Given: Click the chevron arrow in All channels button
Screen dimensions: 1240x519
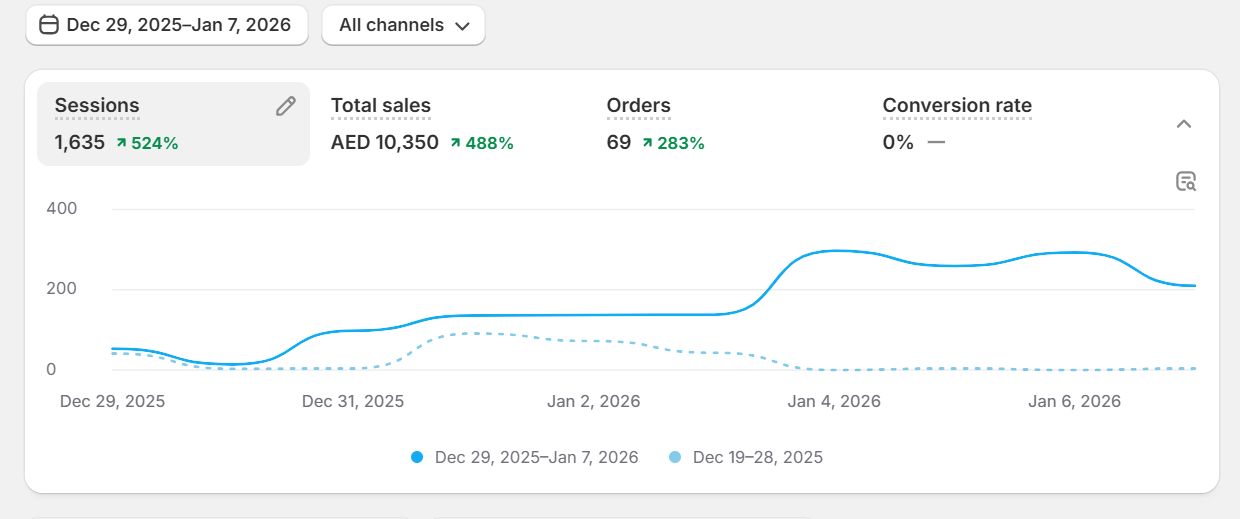Looking at the screenshot, I should tap(462, 26).
